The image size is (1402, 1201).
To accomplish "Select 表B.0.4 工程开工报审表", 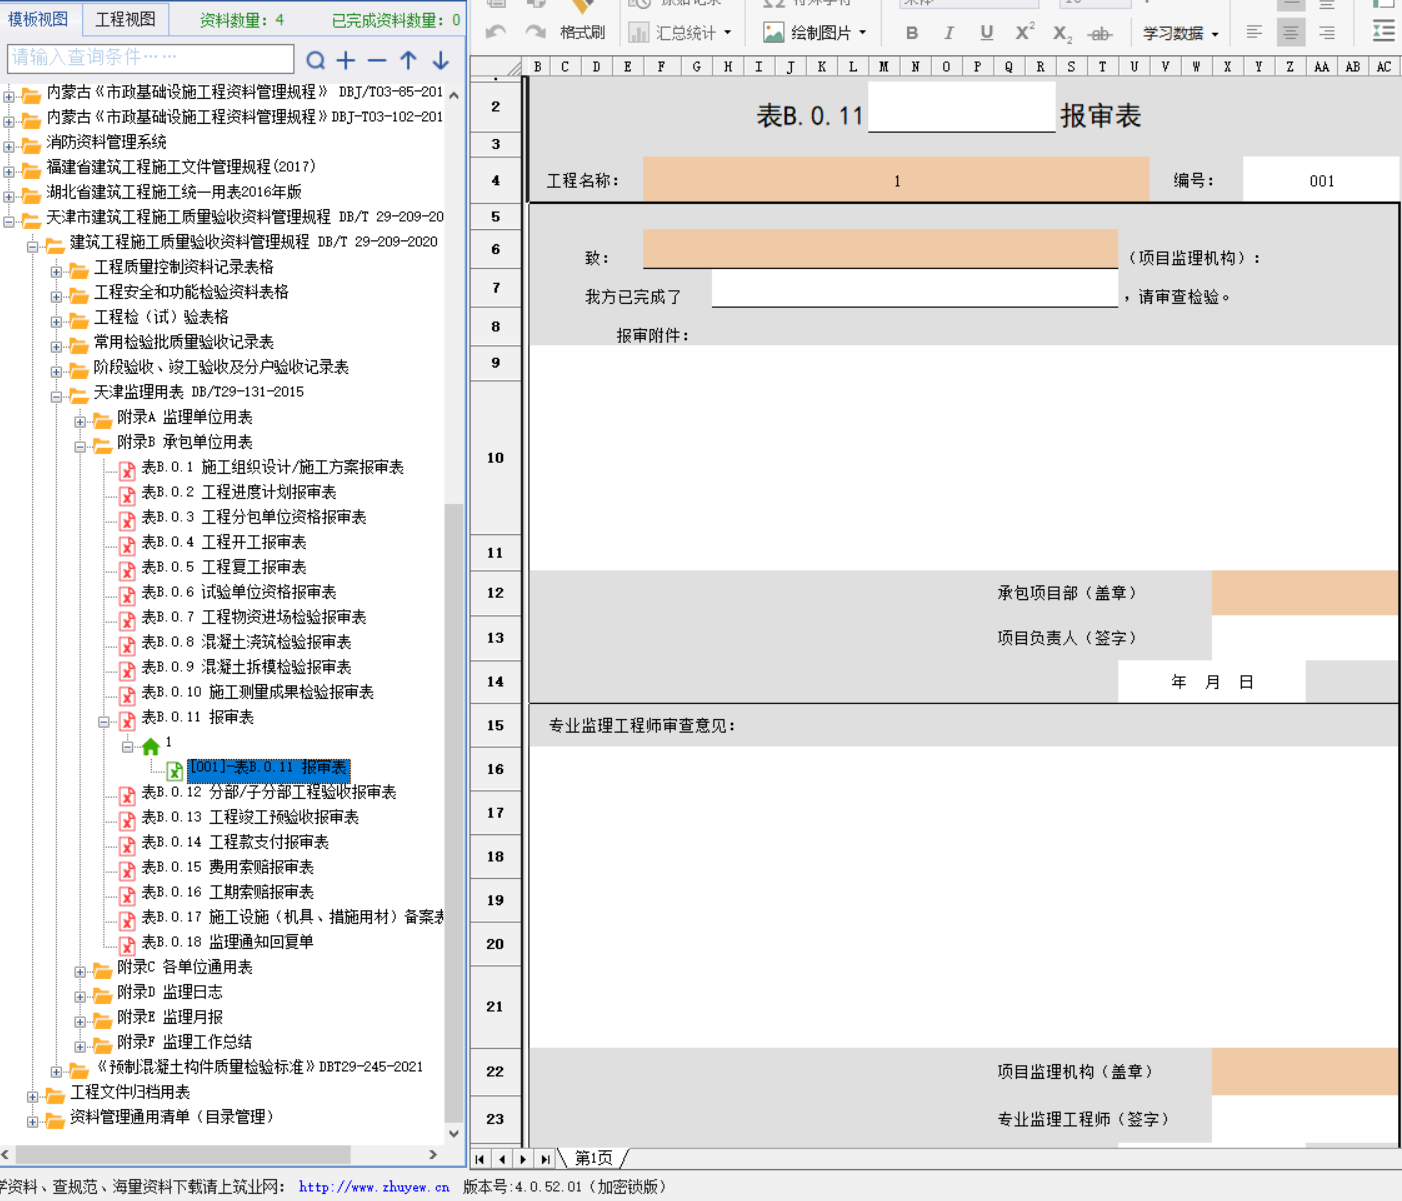I will tap(223, 542).
